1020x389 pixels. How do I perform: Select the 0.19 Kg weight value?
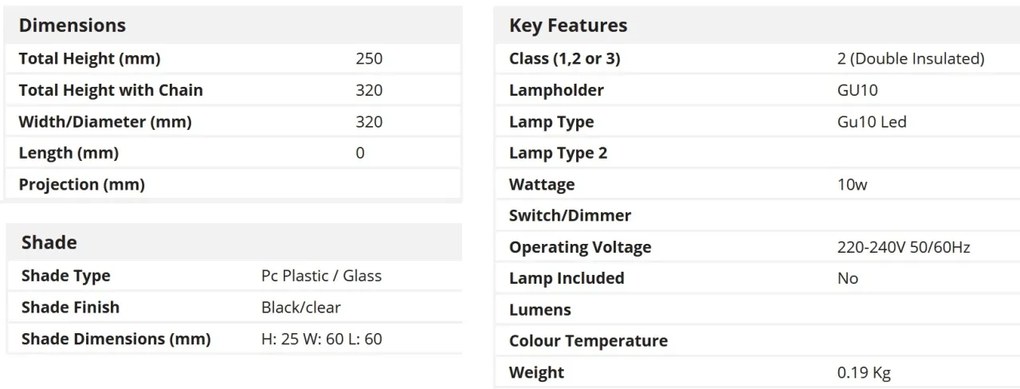tap(864, 373)
